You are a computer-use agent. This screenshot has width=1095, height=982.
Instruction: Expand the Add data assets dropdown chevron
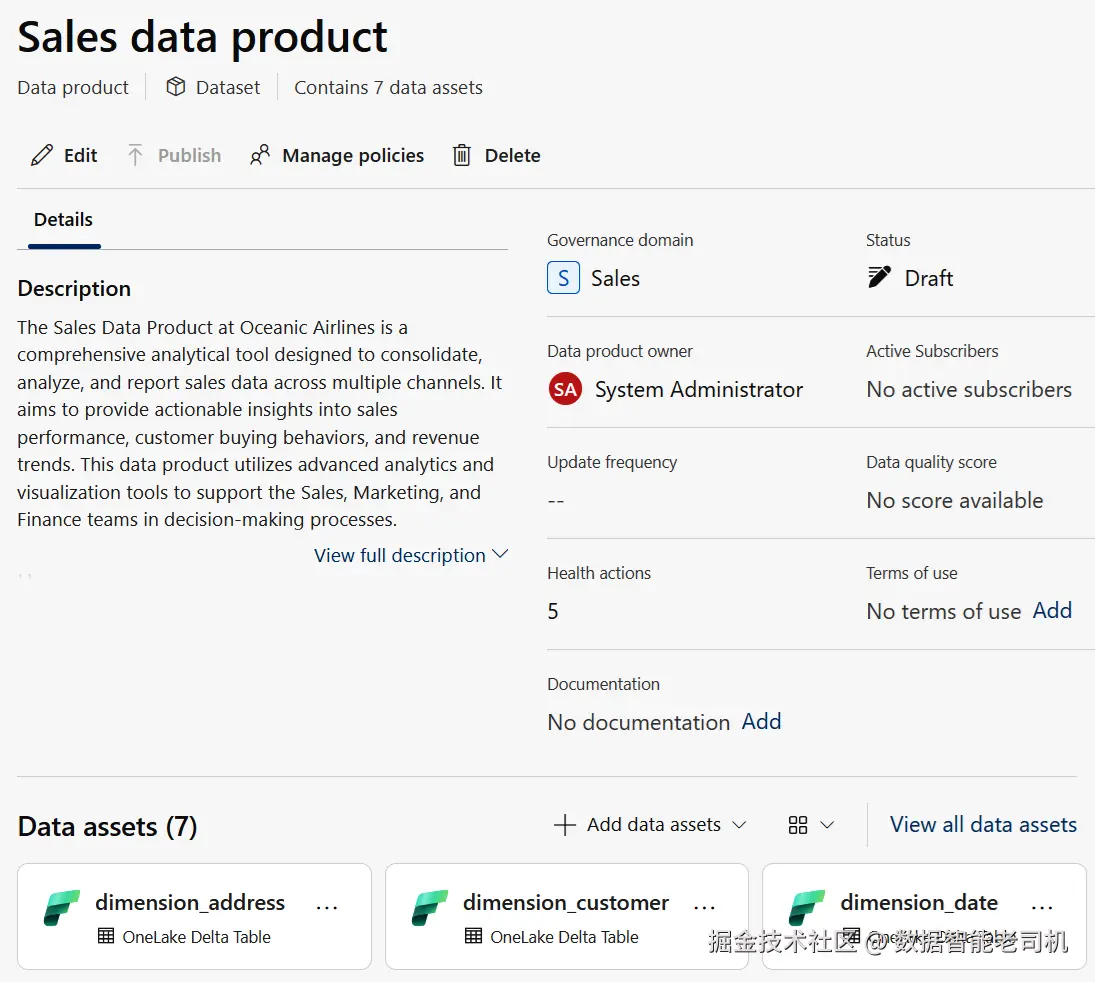pos(739,825)
